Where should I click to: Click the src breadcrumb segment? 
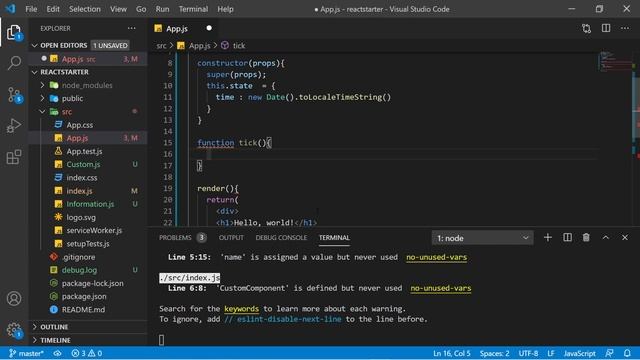coord(162,46)
